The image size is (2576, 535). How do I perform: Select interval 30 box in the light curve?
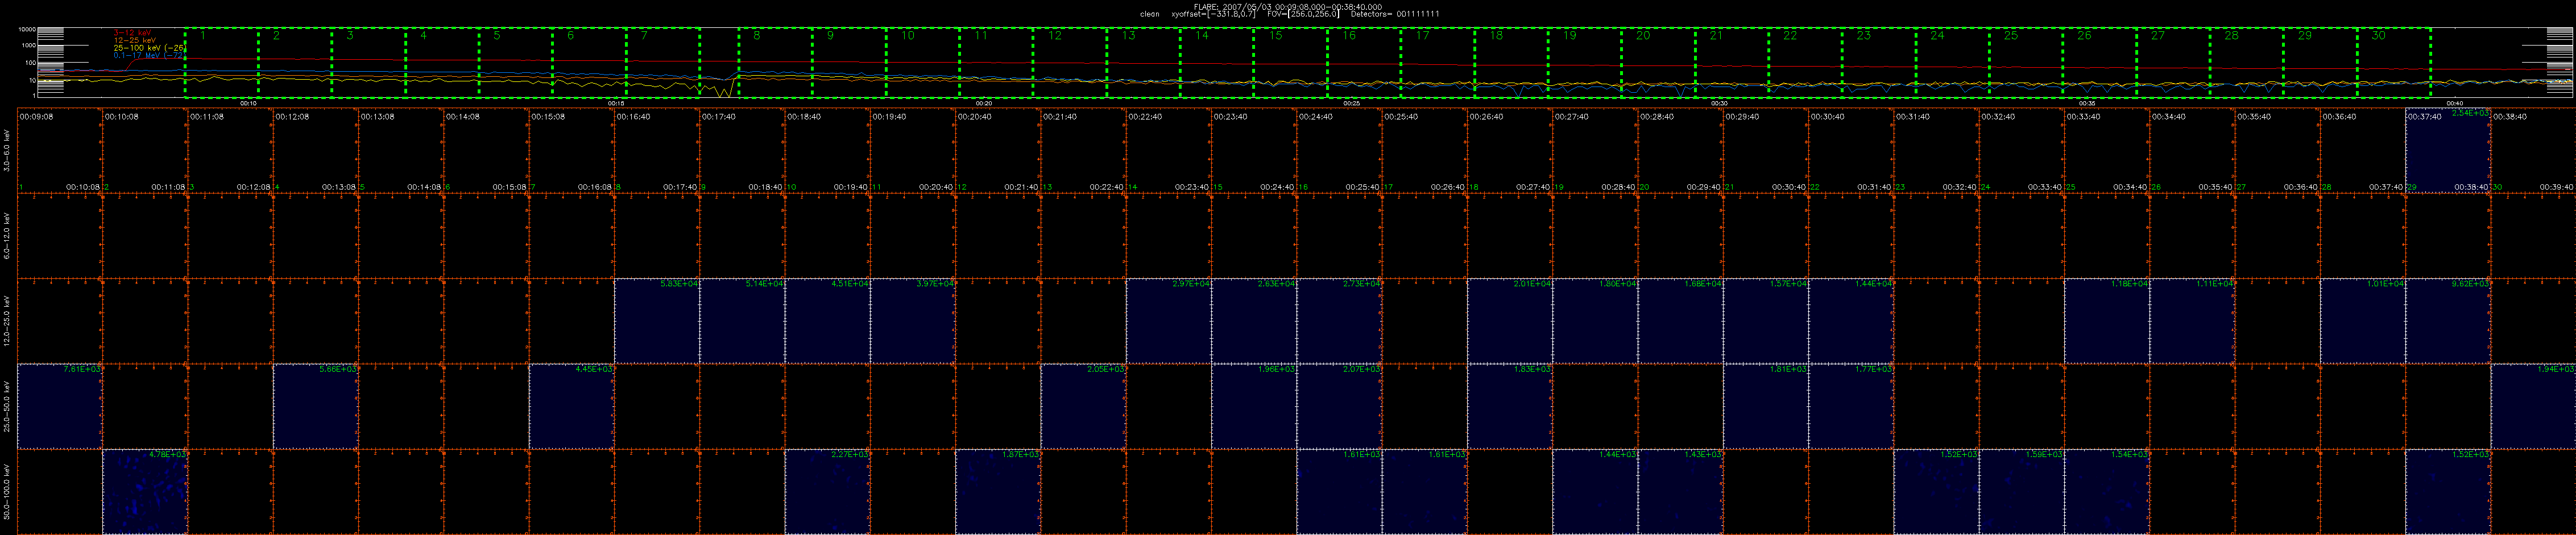pyautogui.click(x=2394, y=62)
